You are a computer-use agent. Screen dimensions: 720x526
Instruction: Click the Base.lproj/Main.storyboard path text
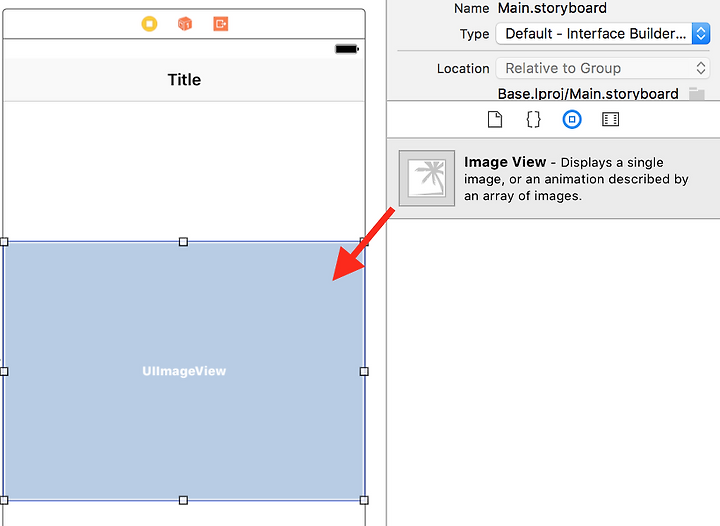coord(588,94)
